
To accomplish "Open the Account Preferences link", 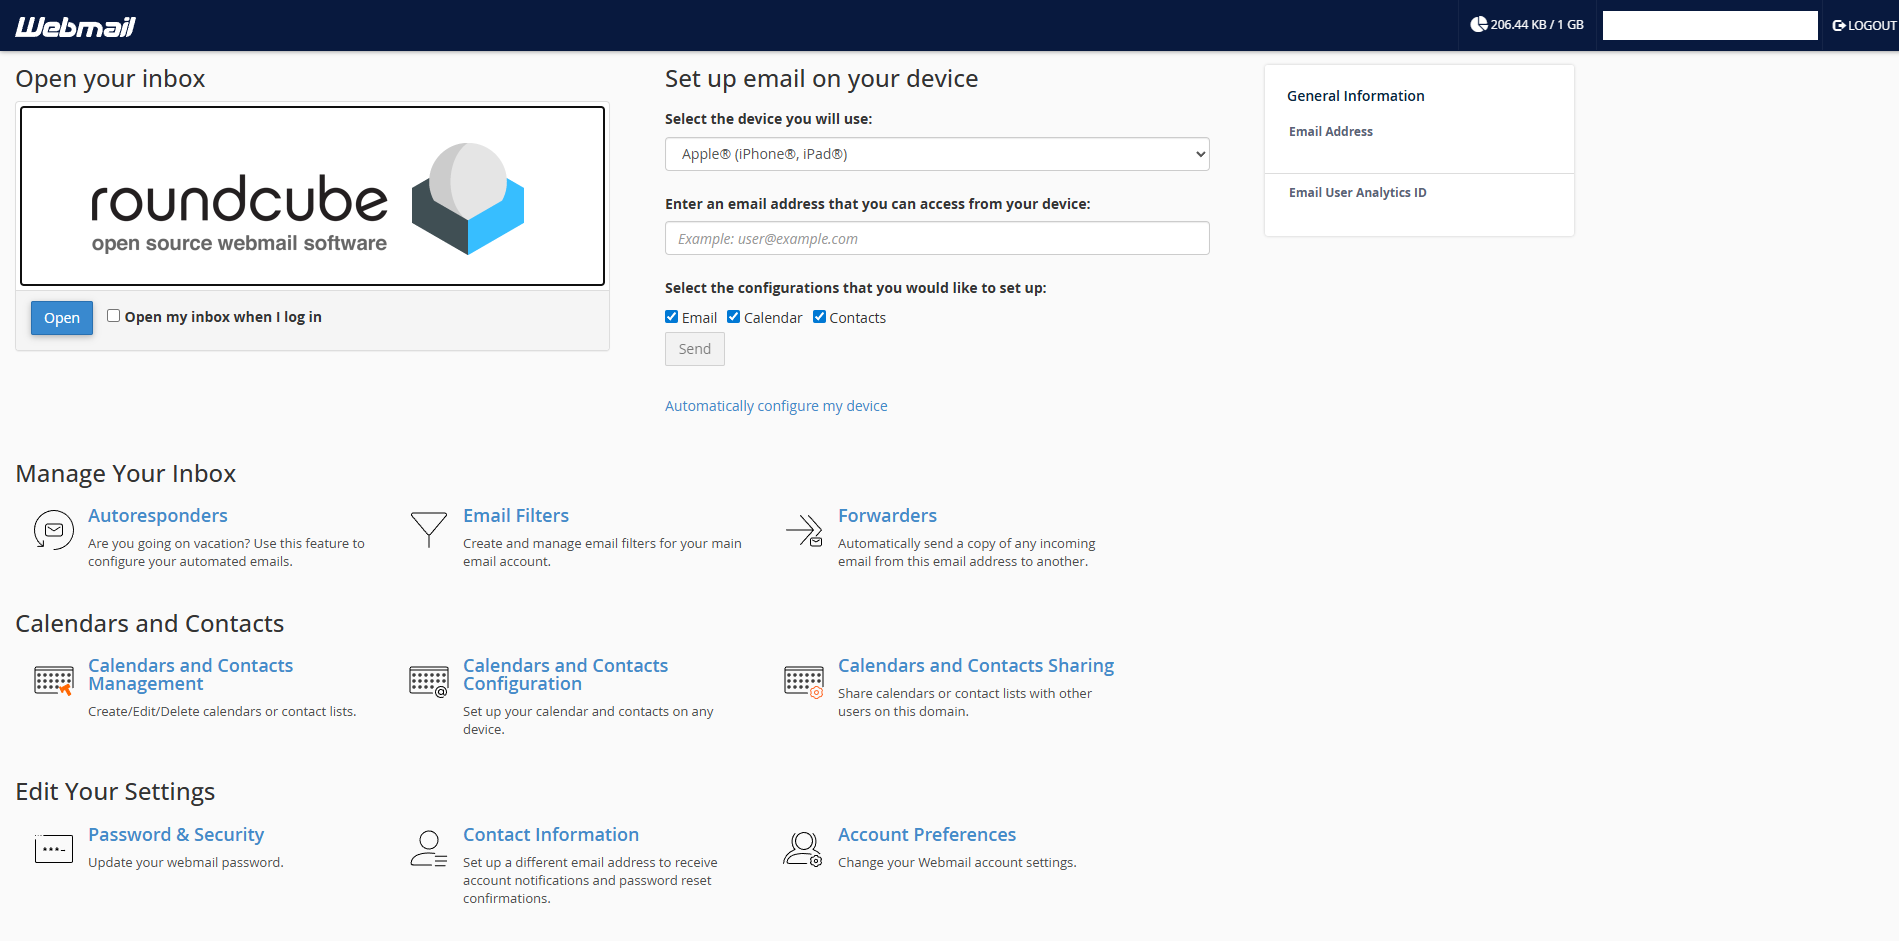I will tap(927, 835).
